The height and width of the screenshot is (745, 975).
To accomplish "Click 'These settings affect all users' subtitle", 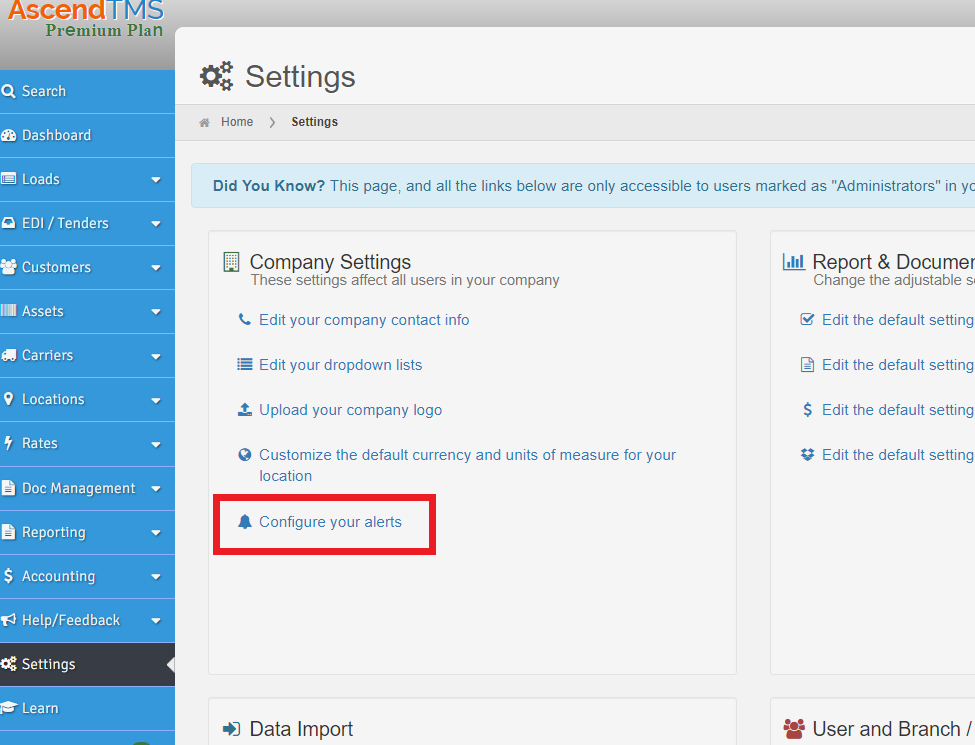I will point(405,280).
